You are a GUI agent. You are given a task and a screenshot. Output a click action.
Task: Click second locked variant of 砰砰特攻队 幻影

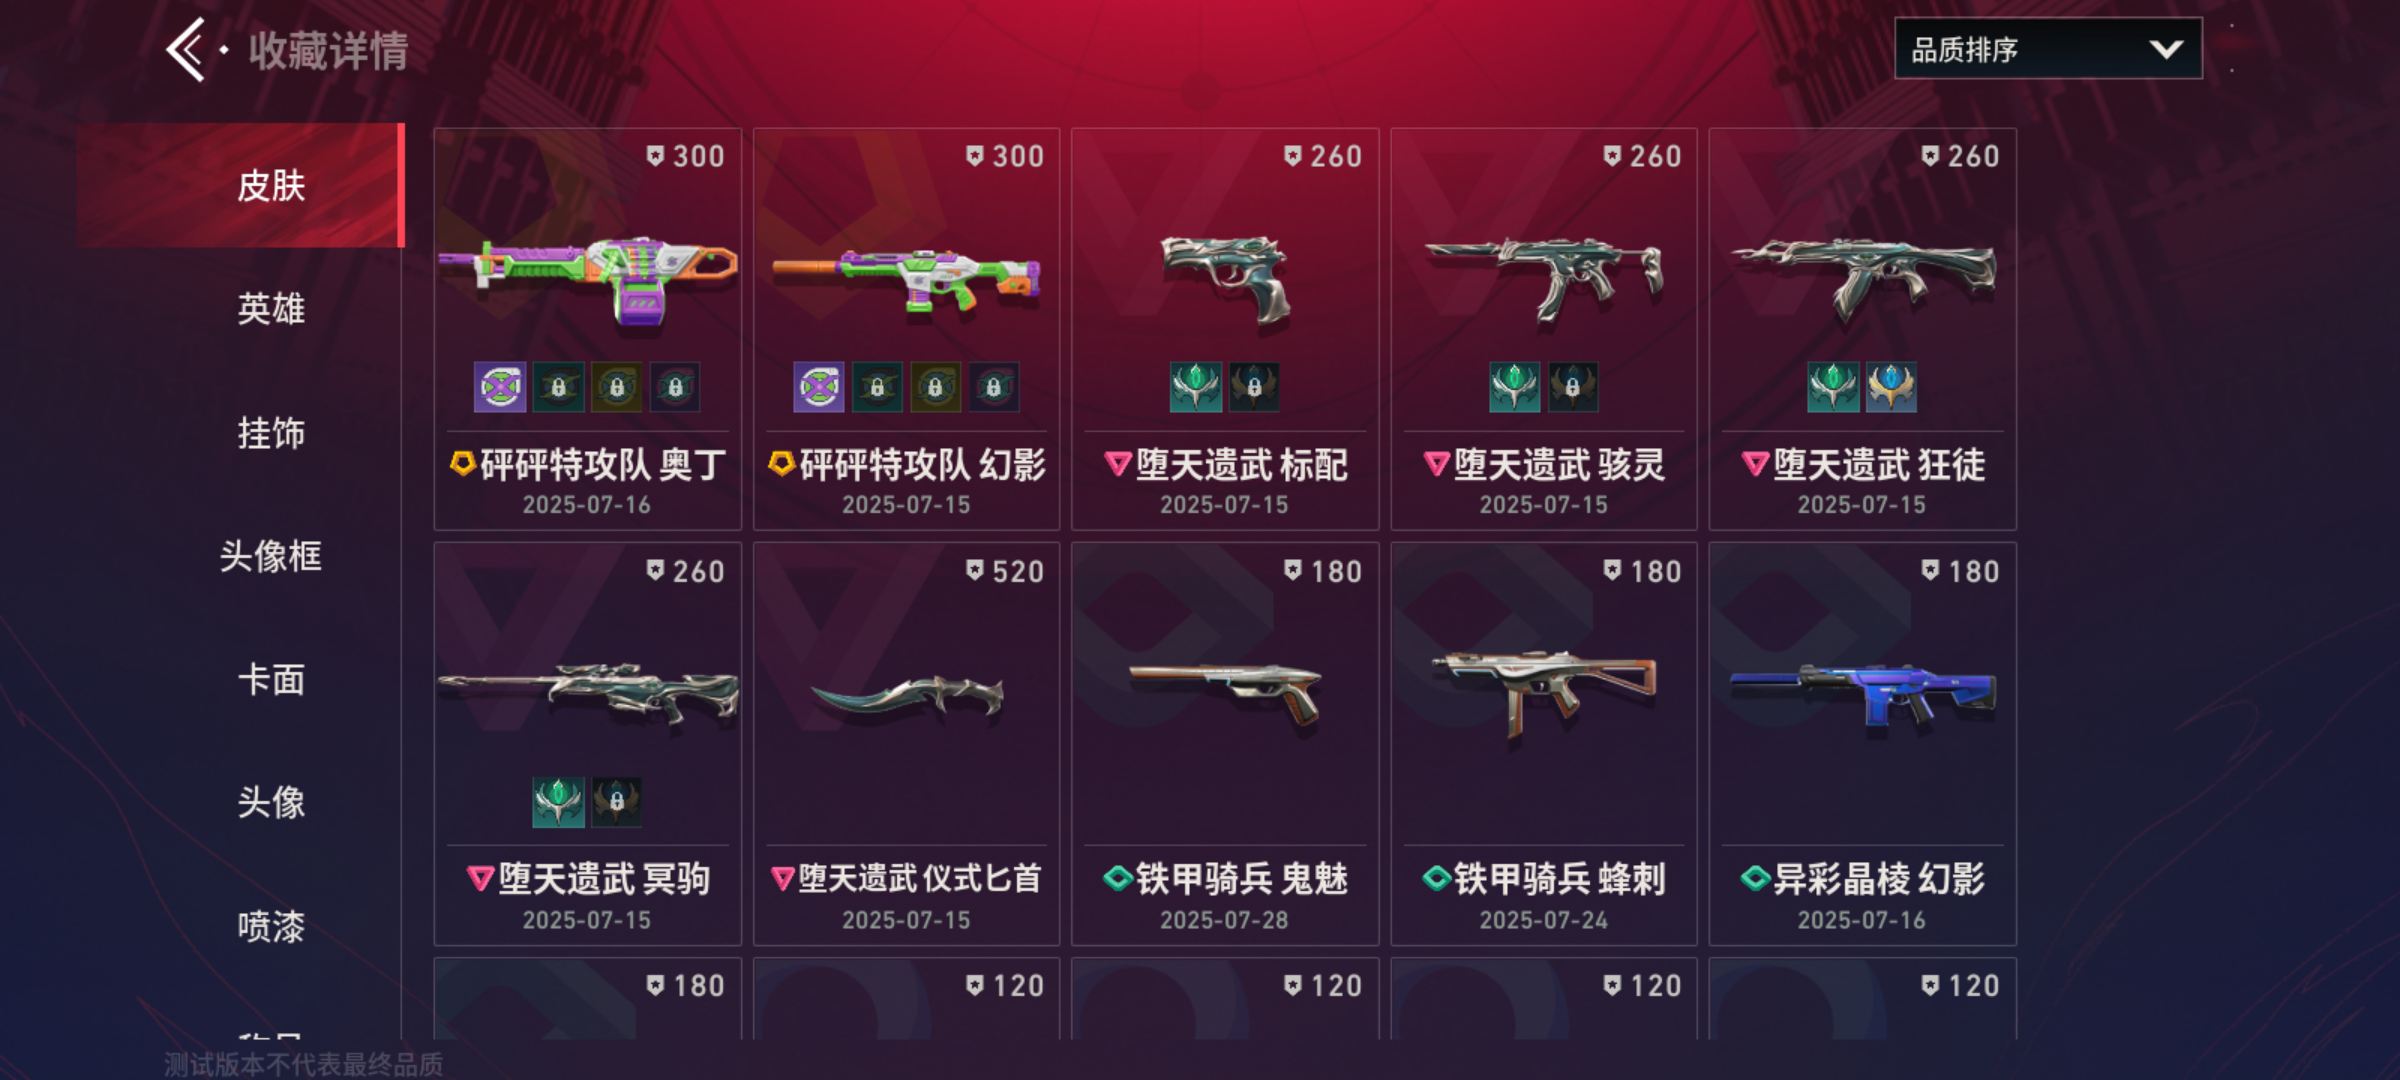tap(935, 387)
